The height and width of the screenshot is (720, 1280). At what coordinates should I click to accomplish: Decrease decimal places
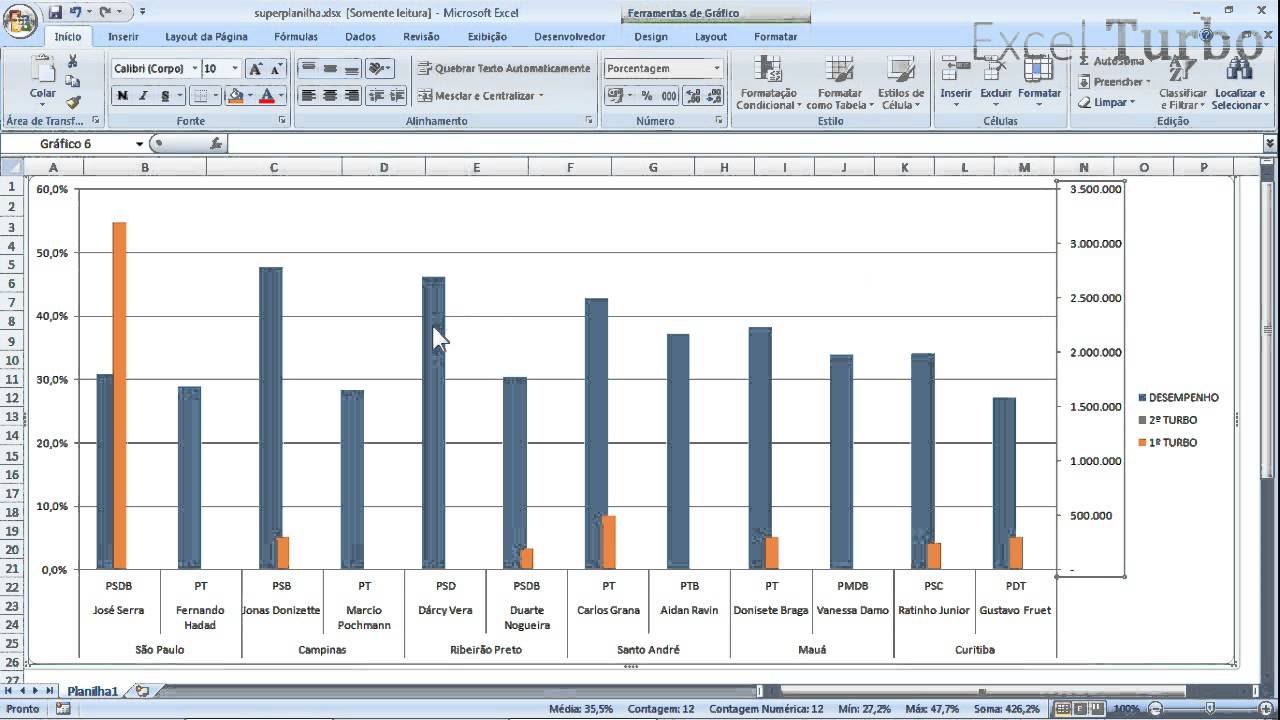tap(715, 96)
